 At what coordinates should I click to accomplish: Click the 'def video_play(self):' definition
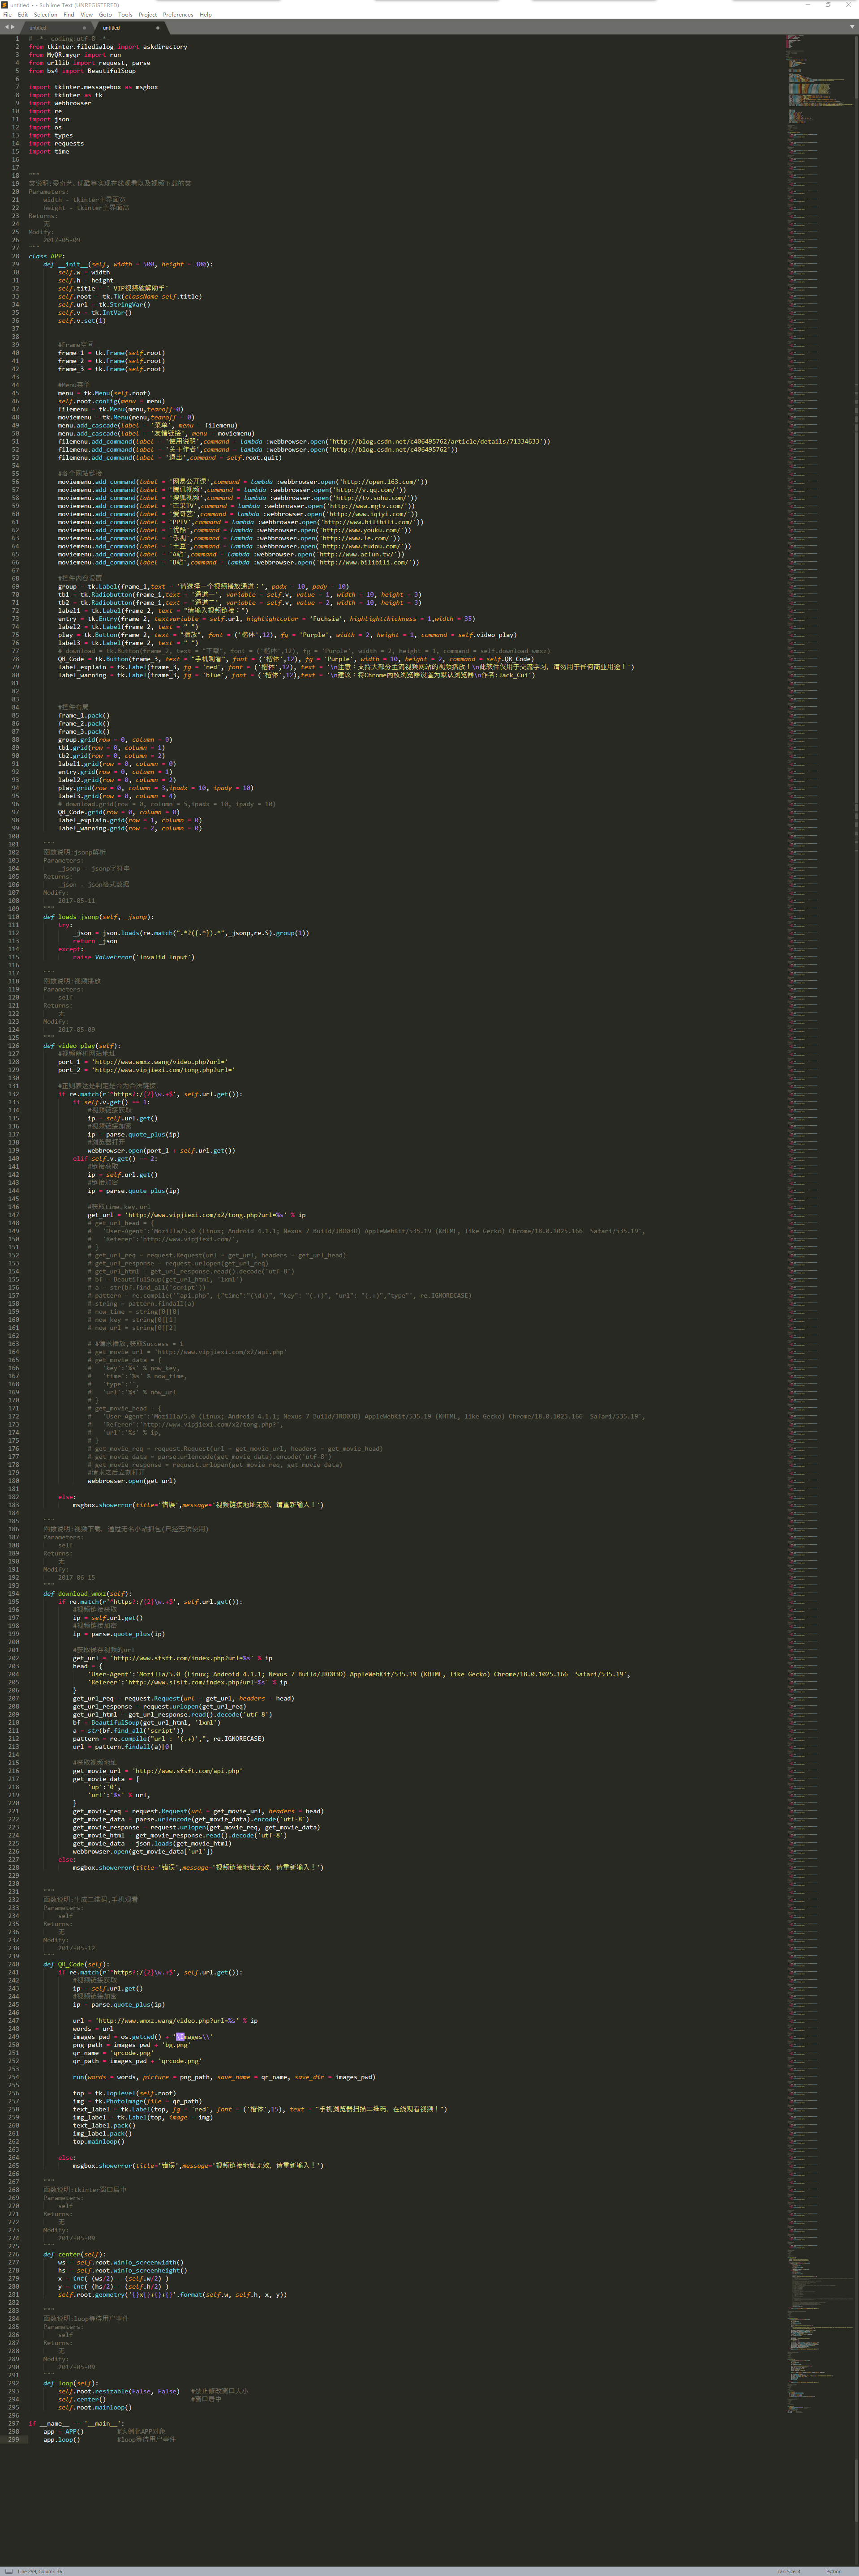81,1045
